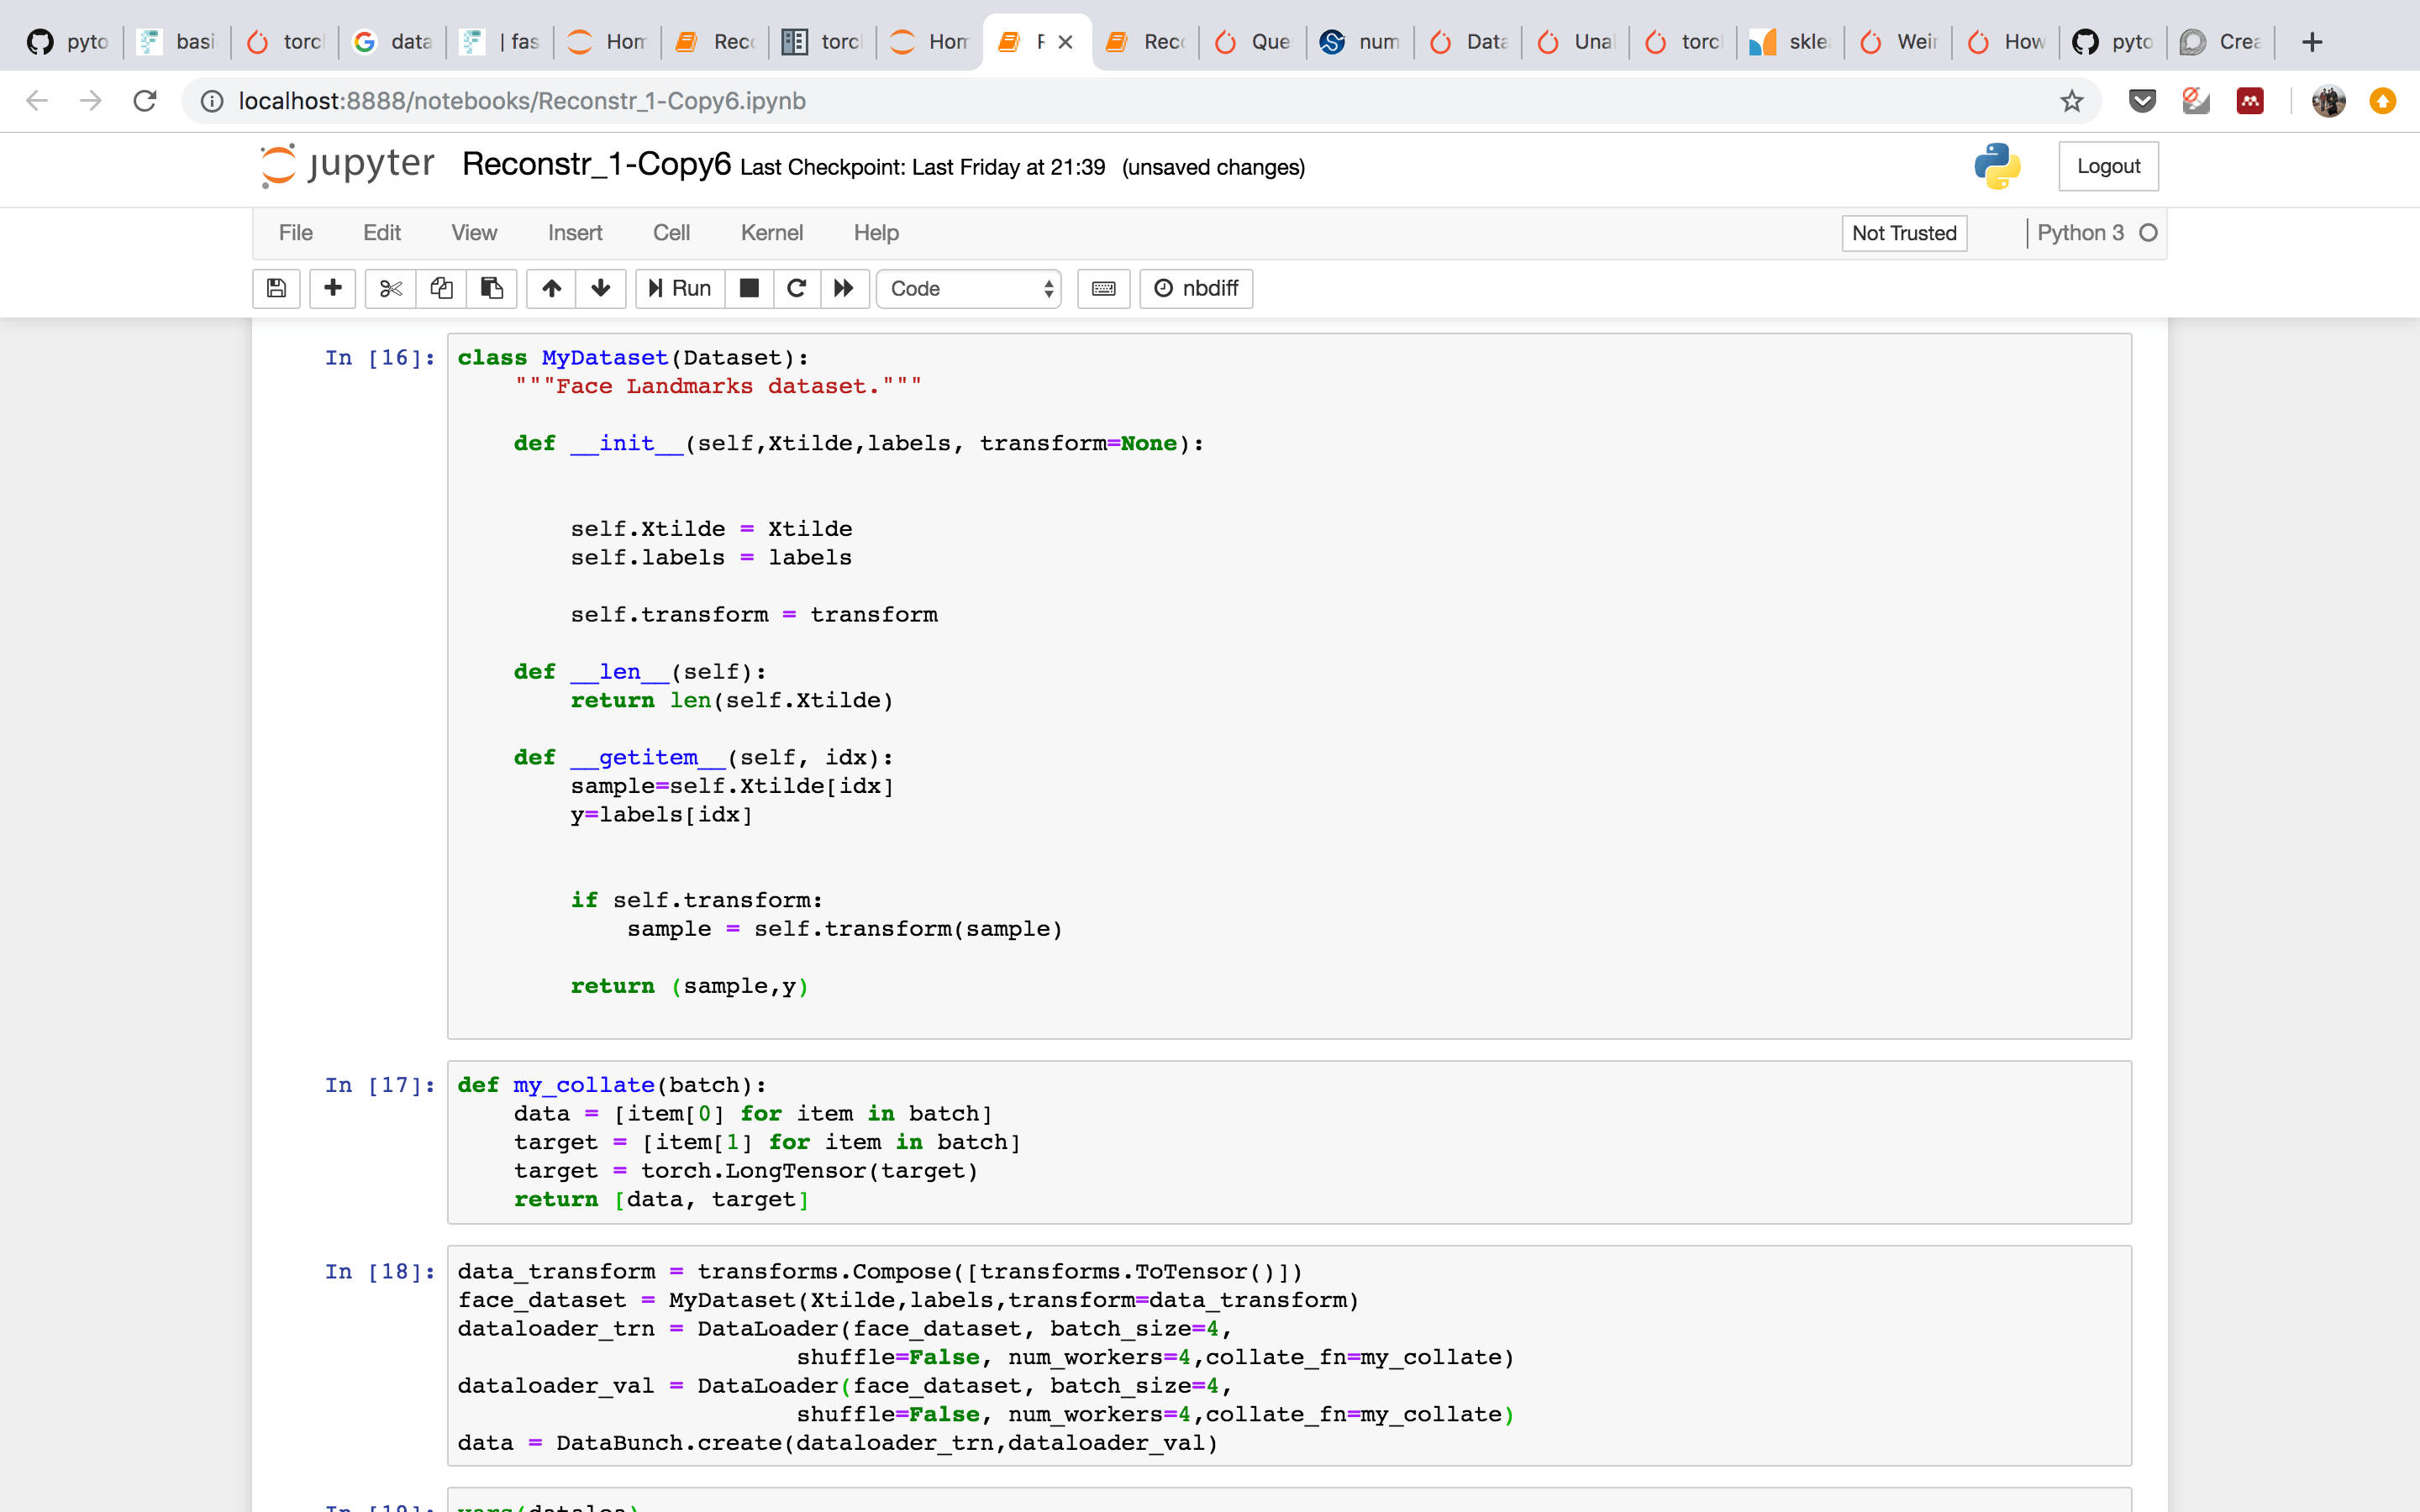Image resolution: width=2420 pixels, height=1512 pixels.
Task: Click the red Mendeley extension icon
Action: pyautogui.click(x=2250, y=101)
